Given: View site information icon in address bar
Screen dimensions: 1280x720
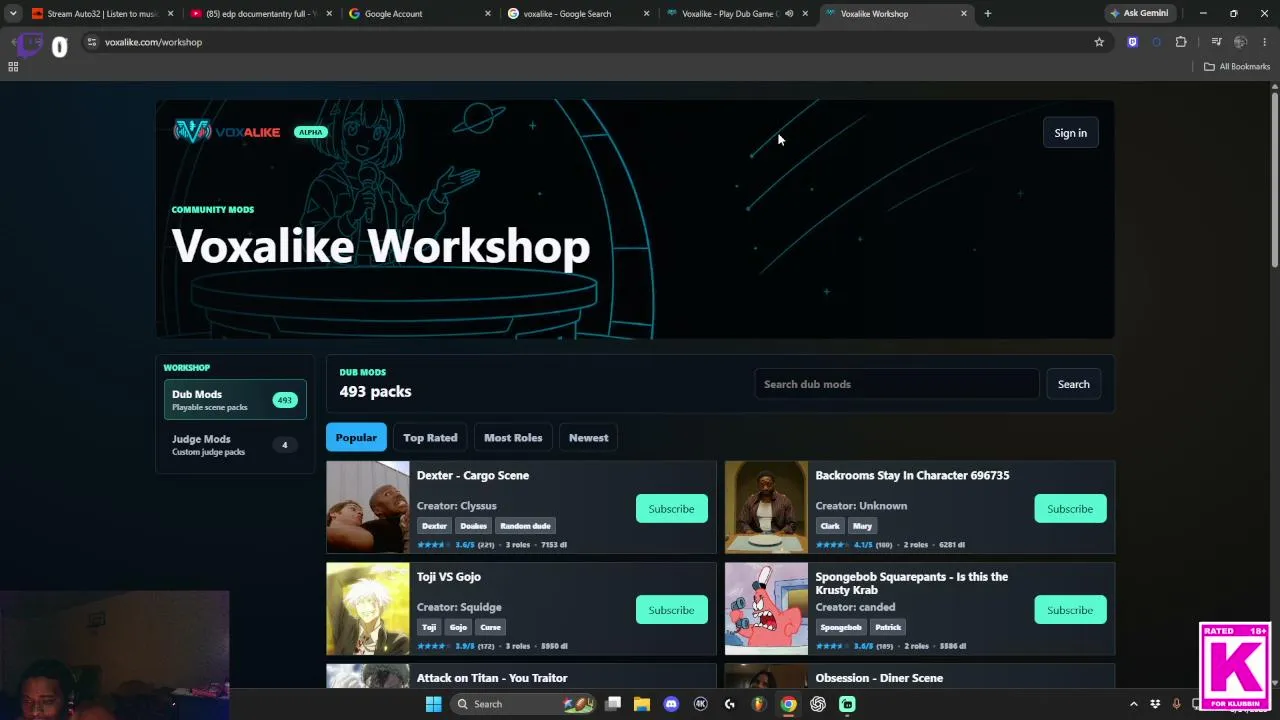Looking at the screenshot, I should [91, 42].
